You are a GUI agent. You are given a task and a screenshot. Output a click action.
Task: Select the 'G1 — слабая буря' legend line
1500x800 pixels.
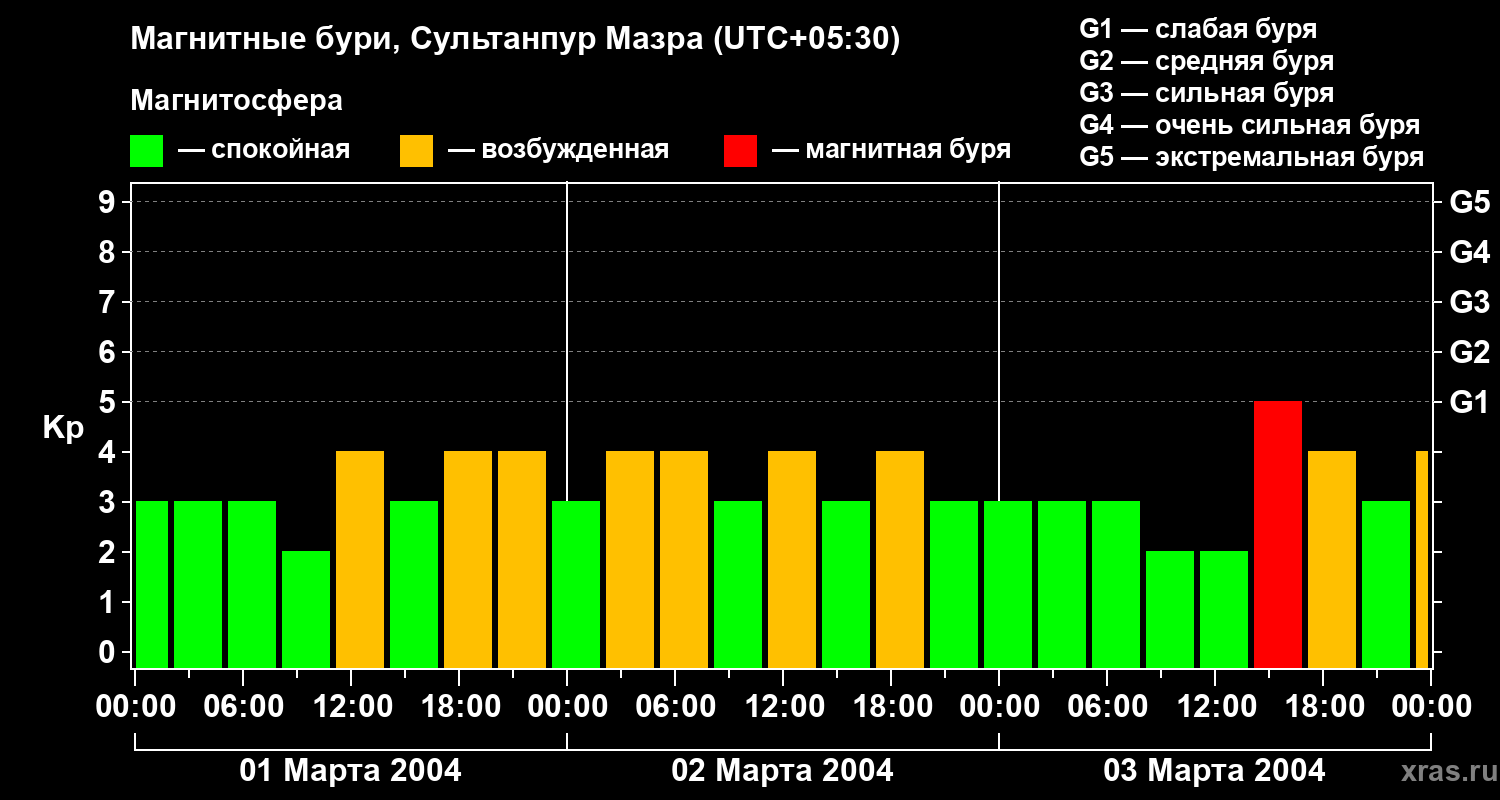[1198, 29]
